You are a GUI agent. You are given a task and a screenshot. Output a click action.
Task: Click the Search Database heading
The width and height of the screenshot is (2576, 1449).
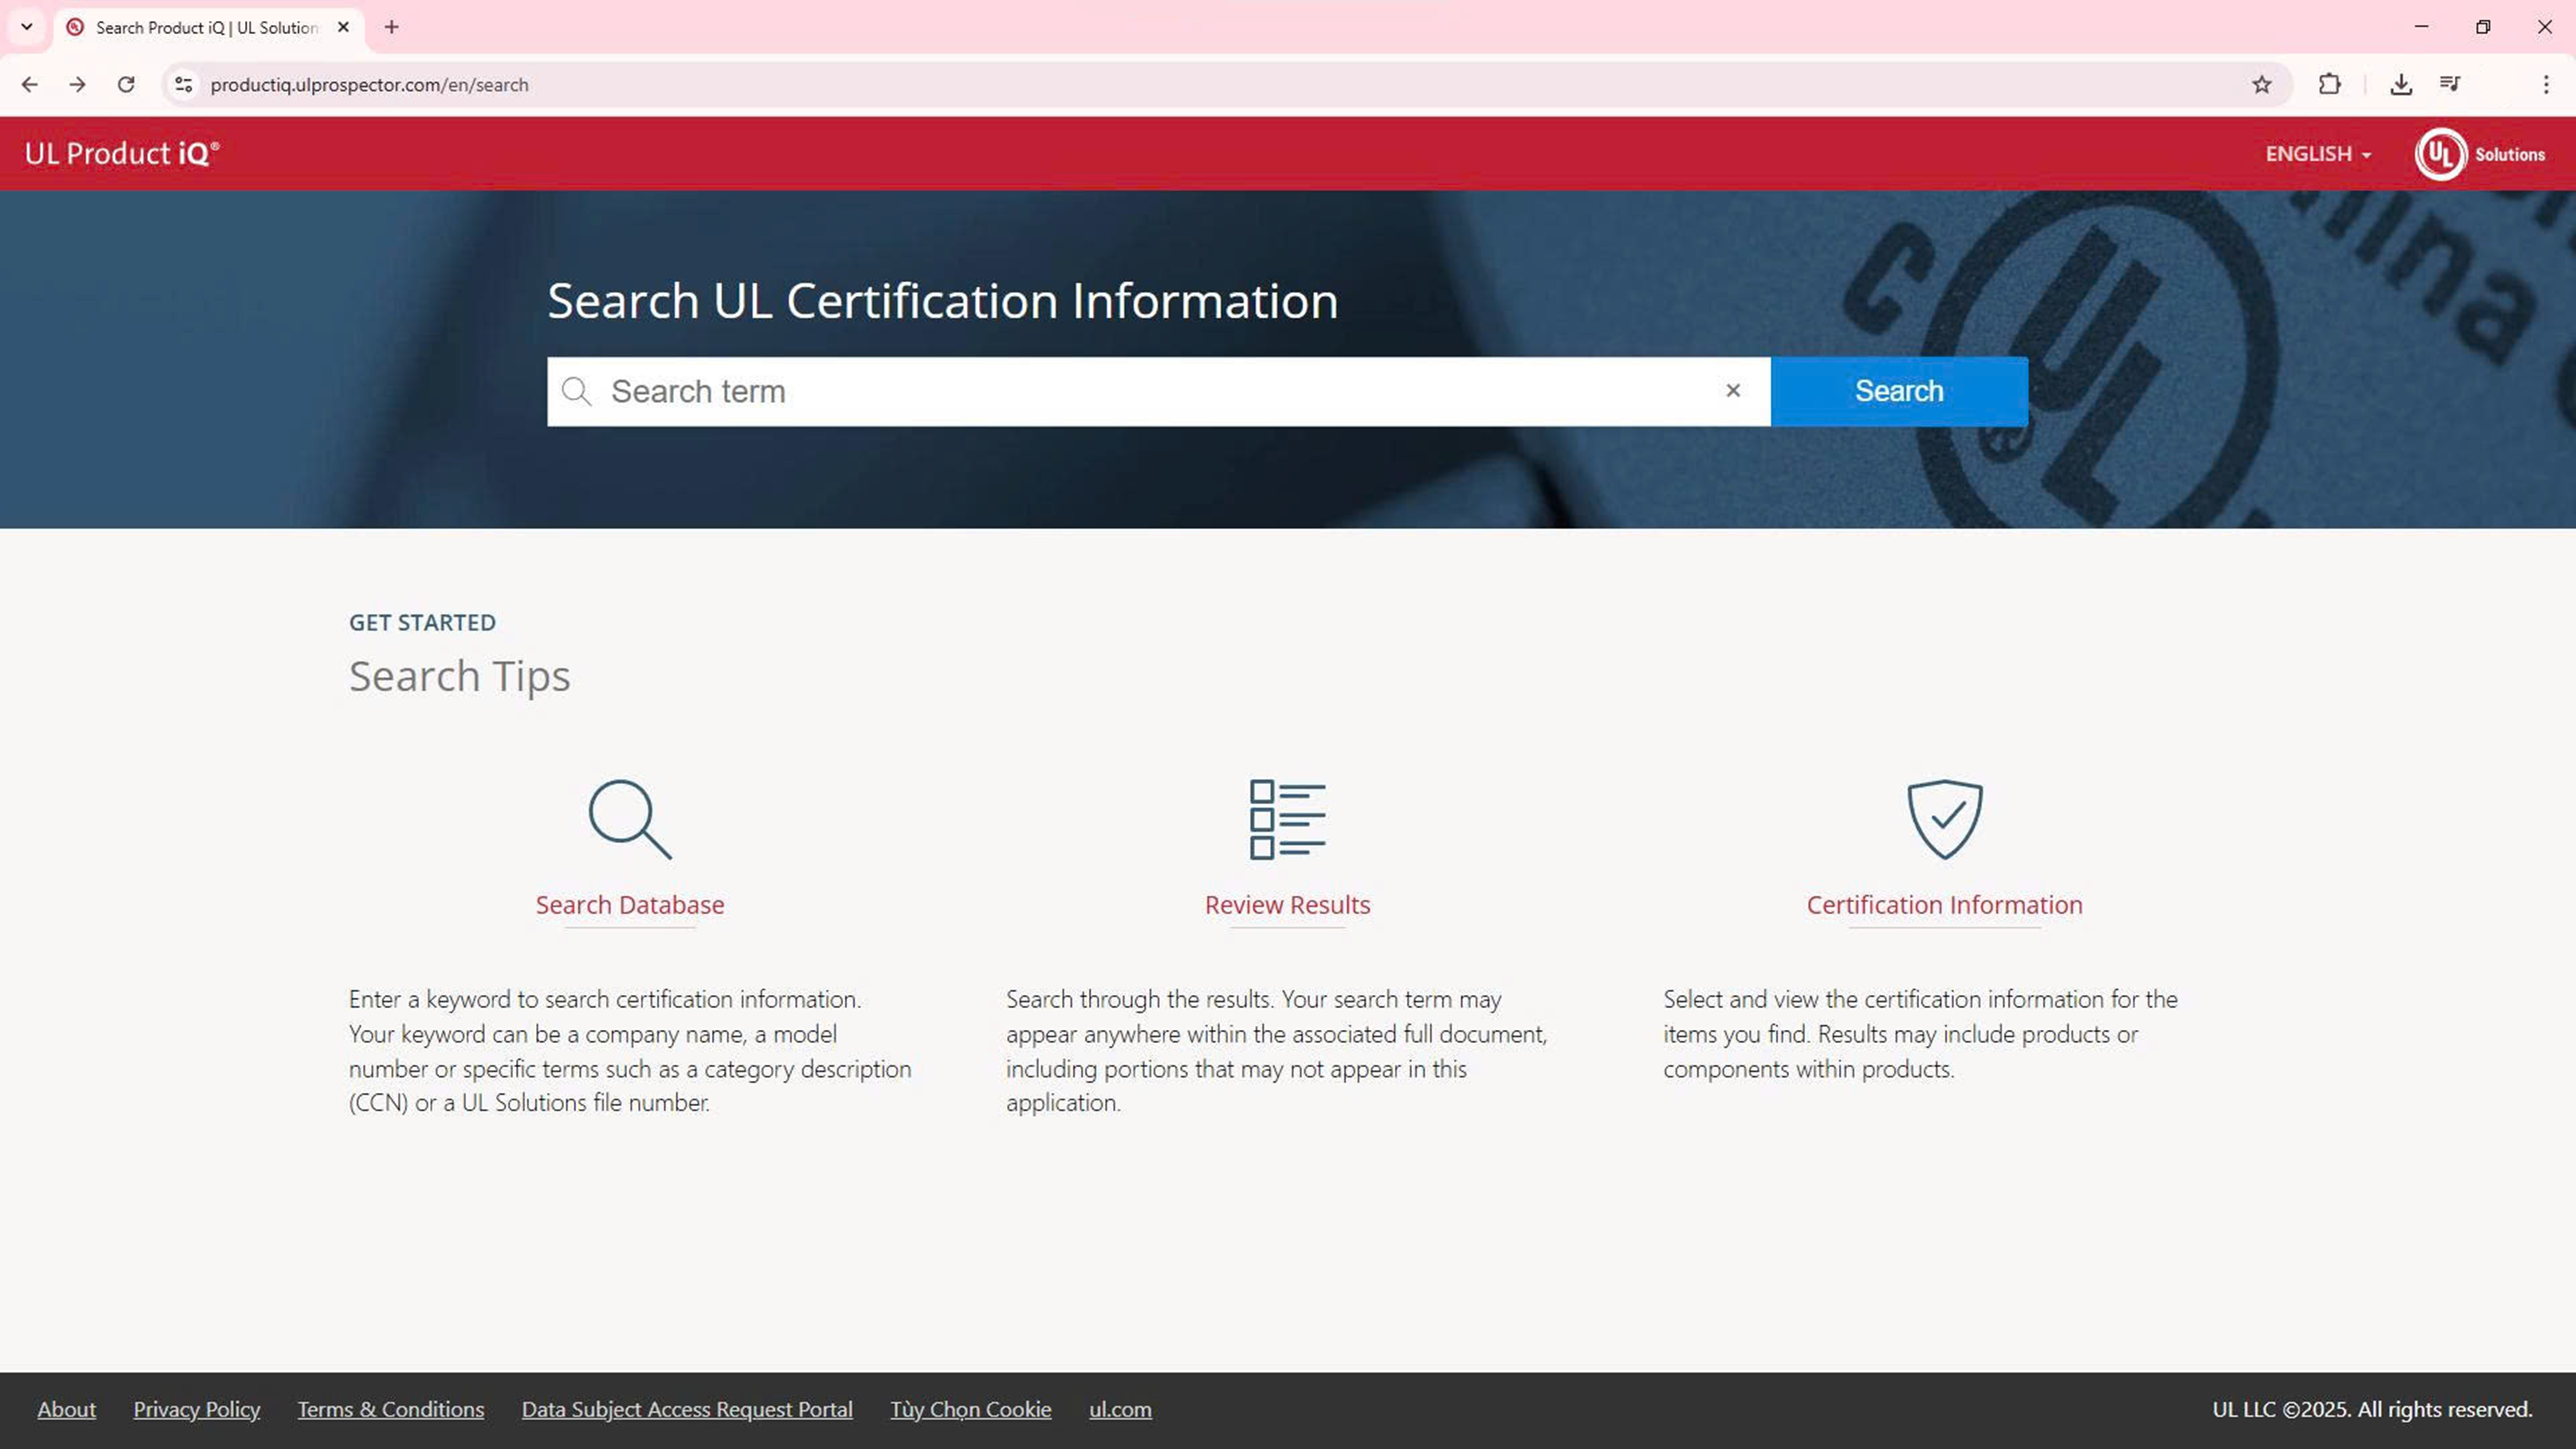[x=630, y=905]
